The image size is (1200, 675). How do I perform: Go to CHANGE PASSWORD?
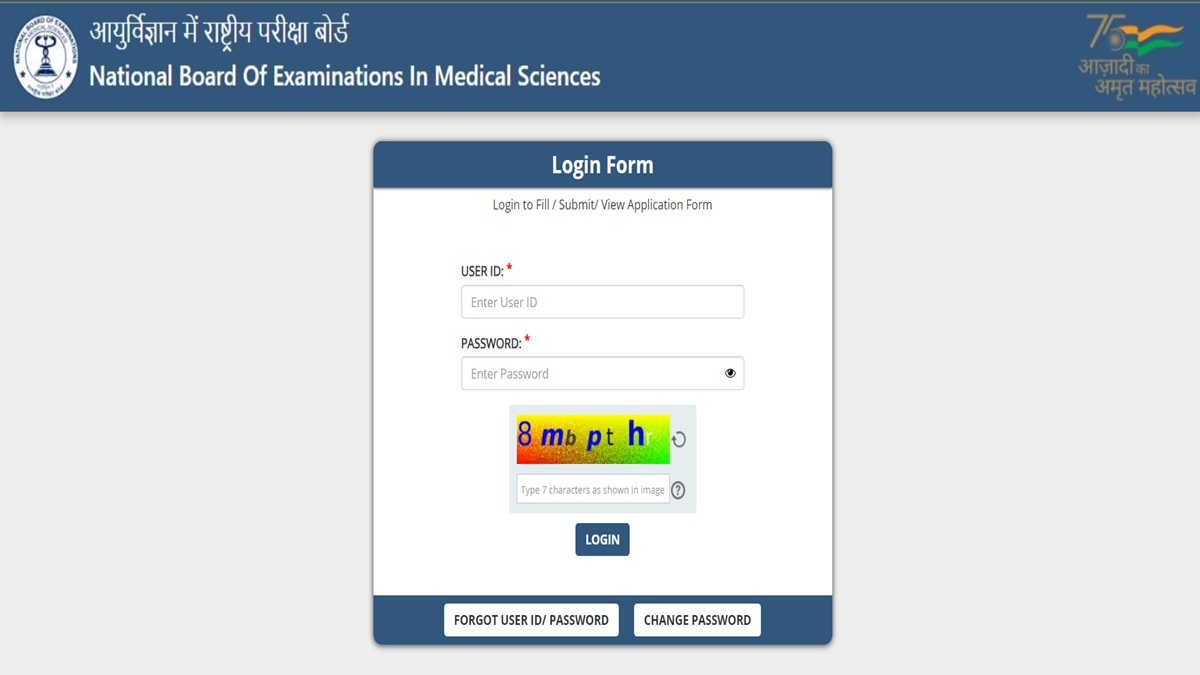(x=697, y=620)
